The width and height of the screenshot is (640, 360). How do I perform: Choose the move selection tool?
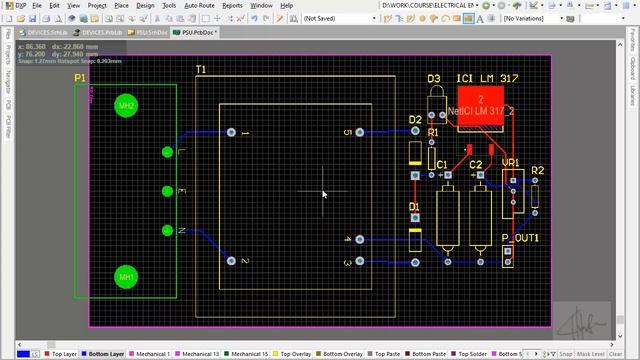[217, 18]
